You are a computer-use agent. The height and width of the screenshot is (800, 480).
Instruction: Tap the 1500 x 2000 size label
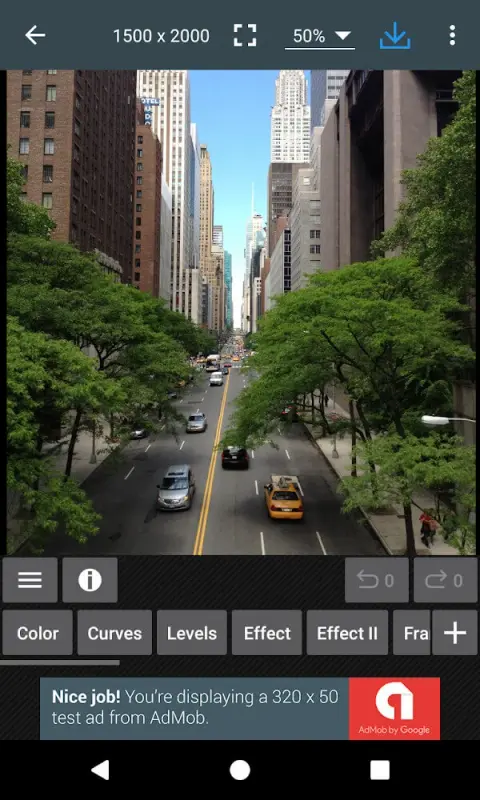click(x=161, y=36)
